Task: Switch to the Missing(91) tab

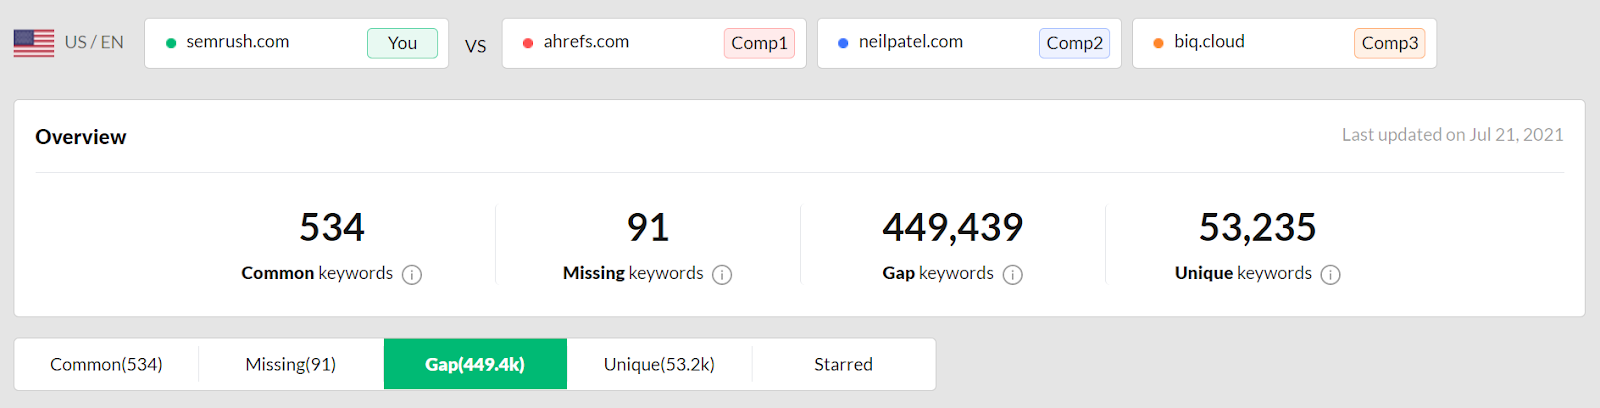Action: (291, 364)
